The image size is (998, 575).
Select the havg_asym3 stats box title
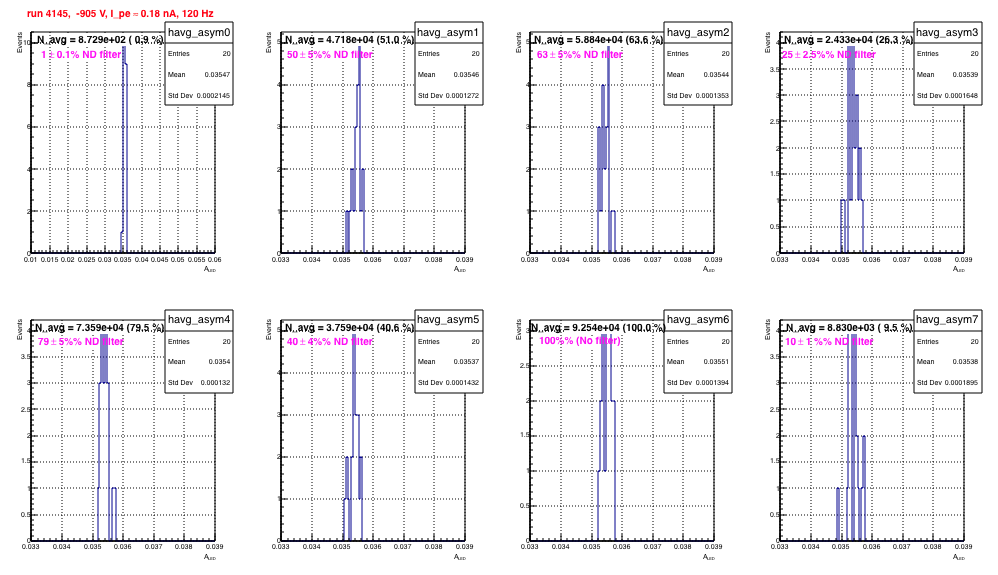click(x=947, y=32)
